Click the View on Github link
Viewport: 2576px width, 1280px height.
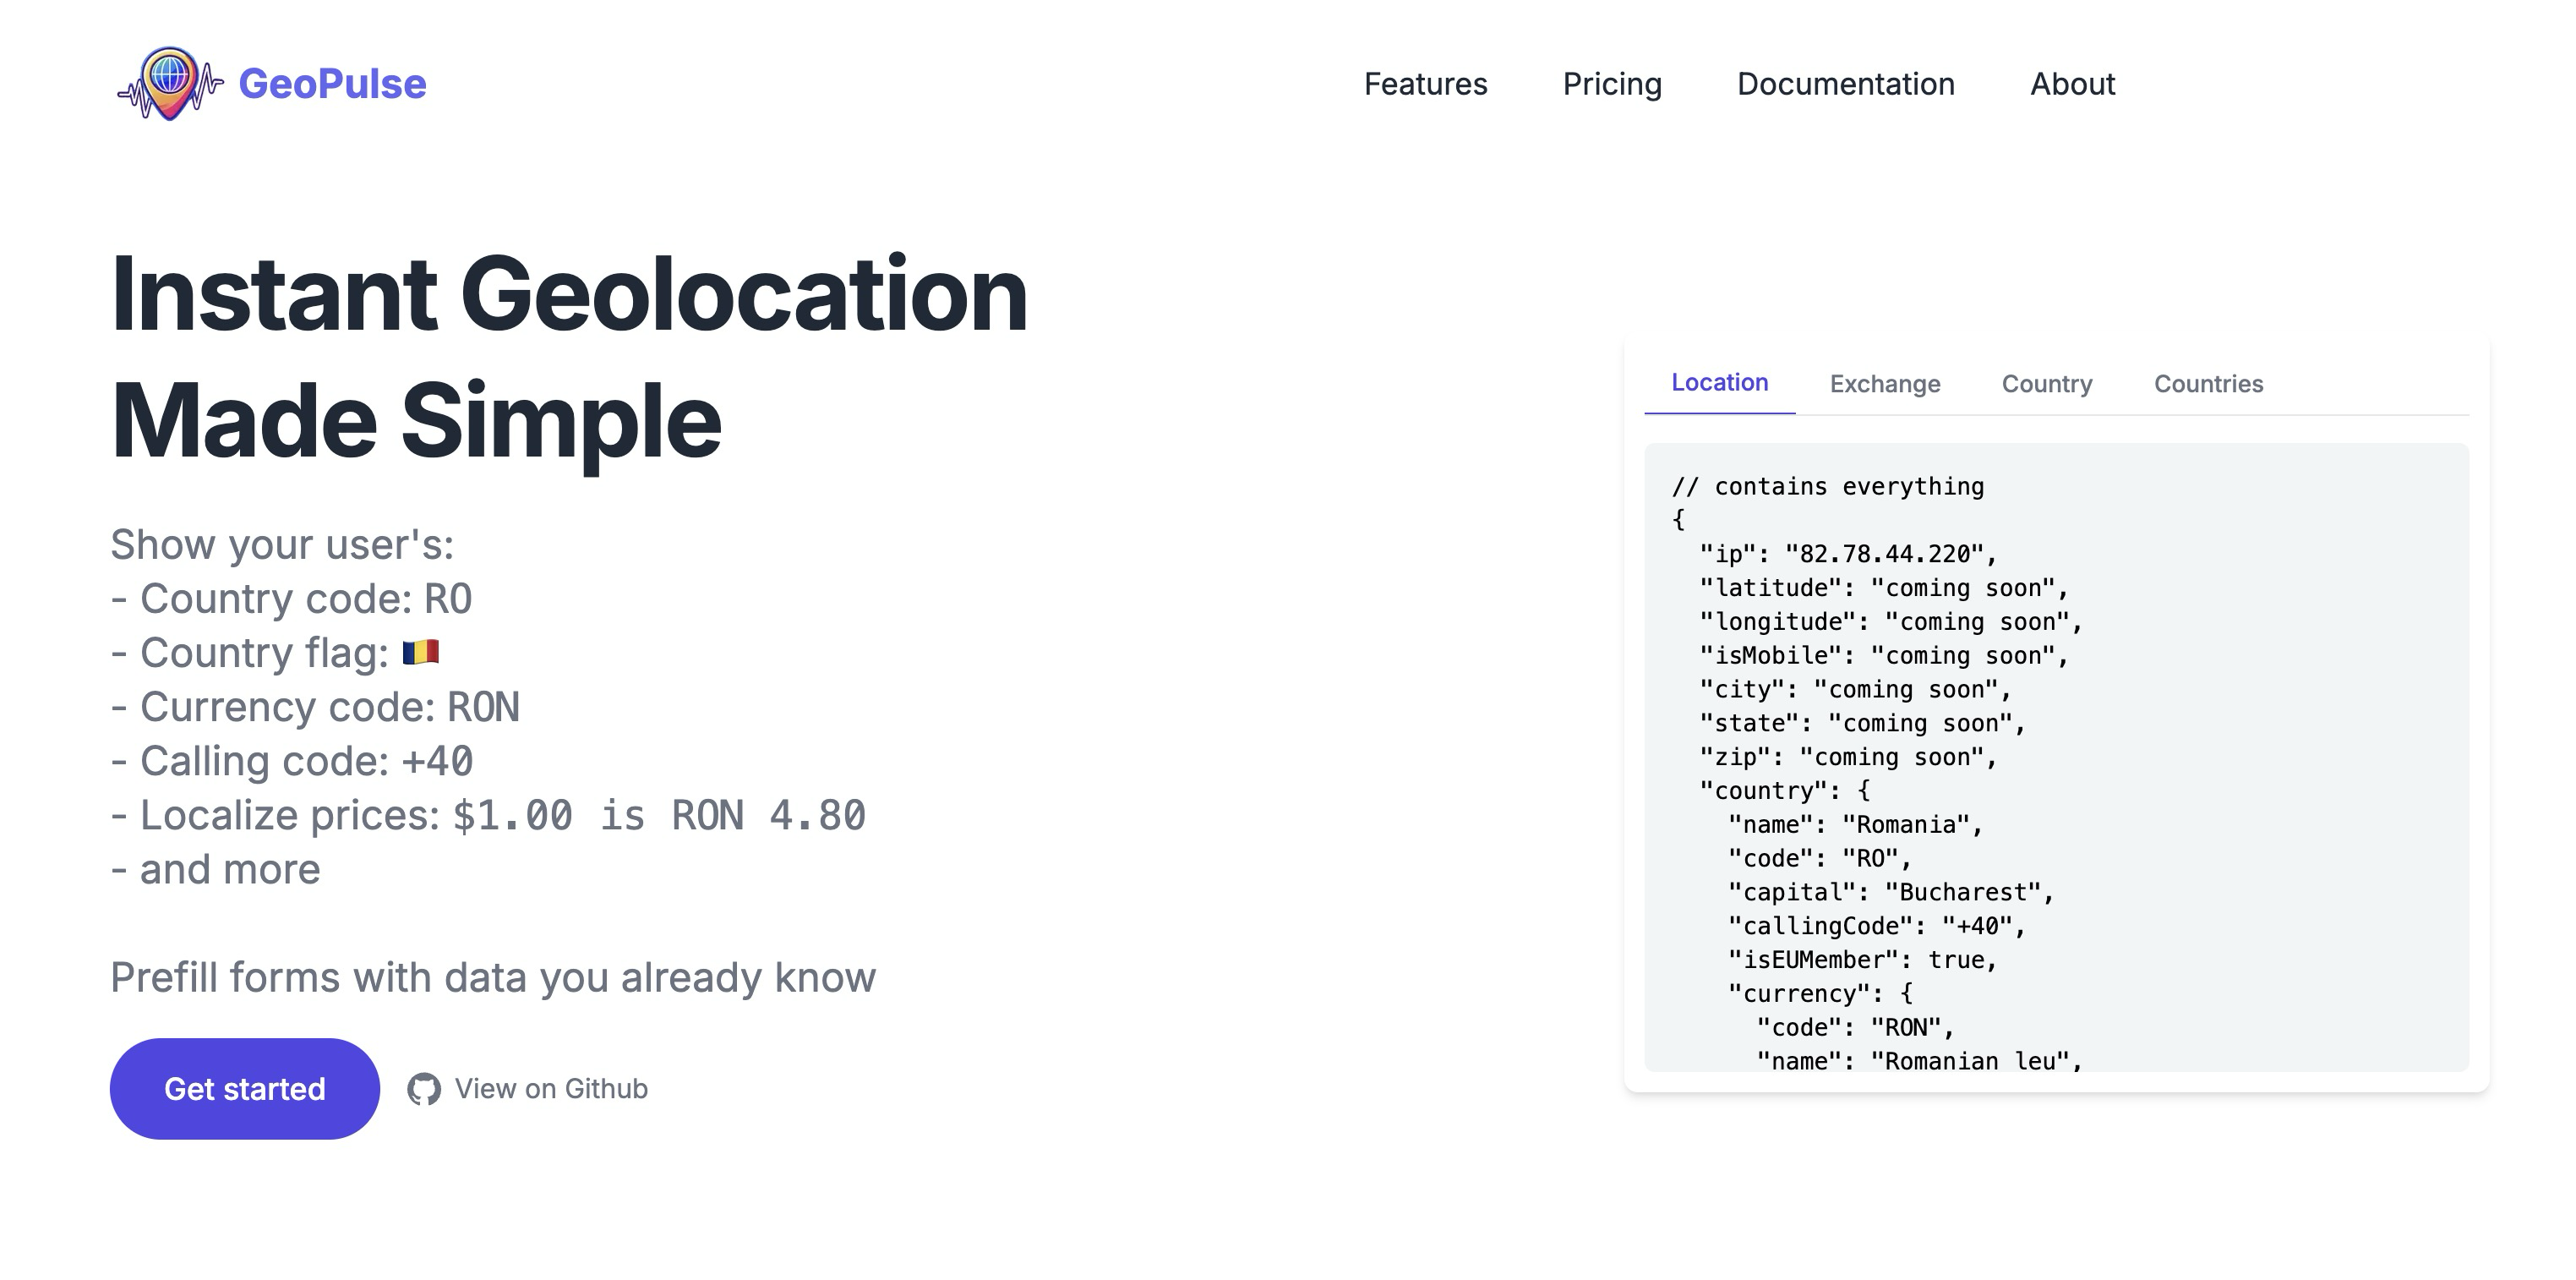tap(529, 1086)
